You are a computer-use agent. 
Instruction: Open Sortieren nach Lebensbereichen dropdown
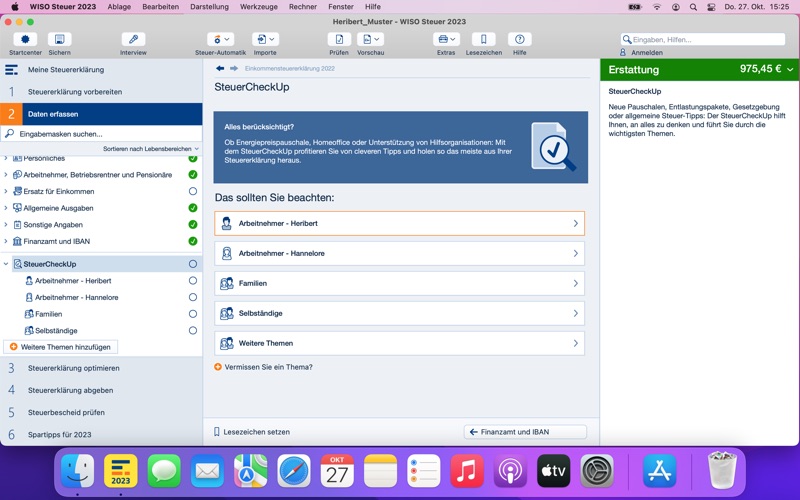click(x=151, y=149)
